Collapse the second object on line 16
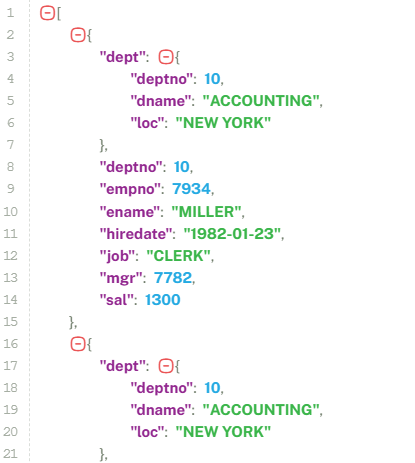The image size is (415, 463). [78, 344]
